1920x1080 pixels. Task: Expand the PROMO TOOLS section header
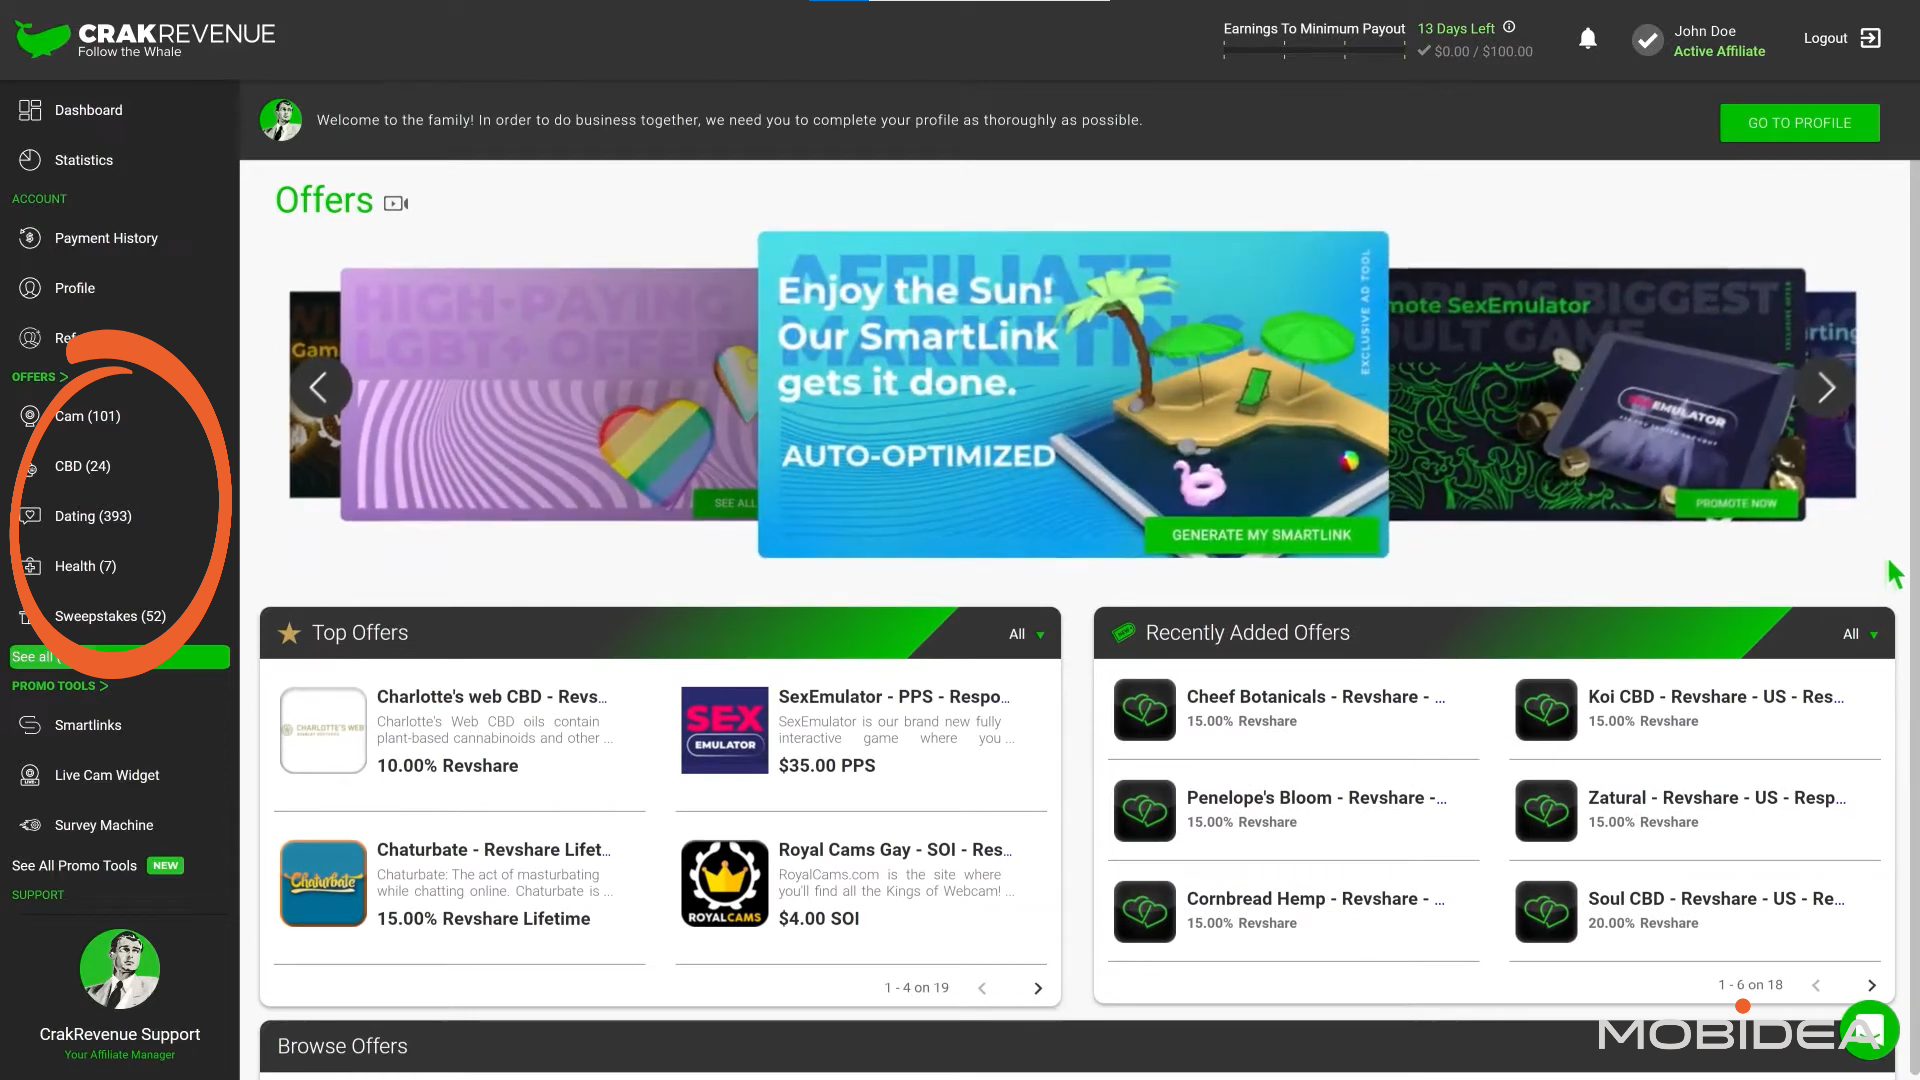[x=60, y=686]
